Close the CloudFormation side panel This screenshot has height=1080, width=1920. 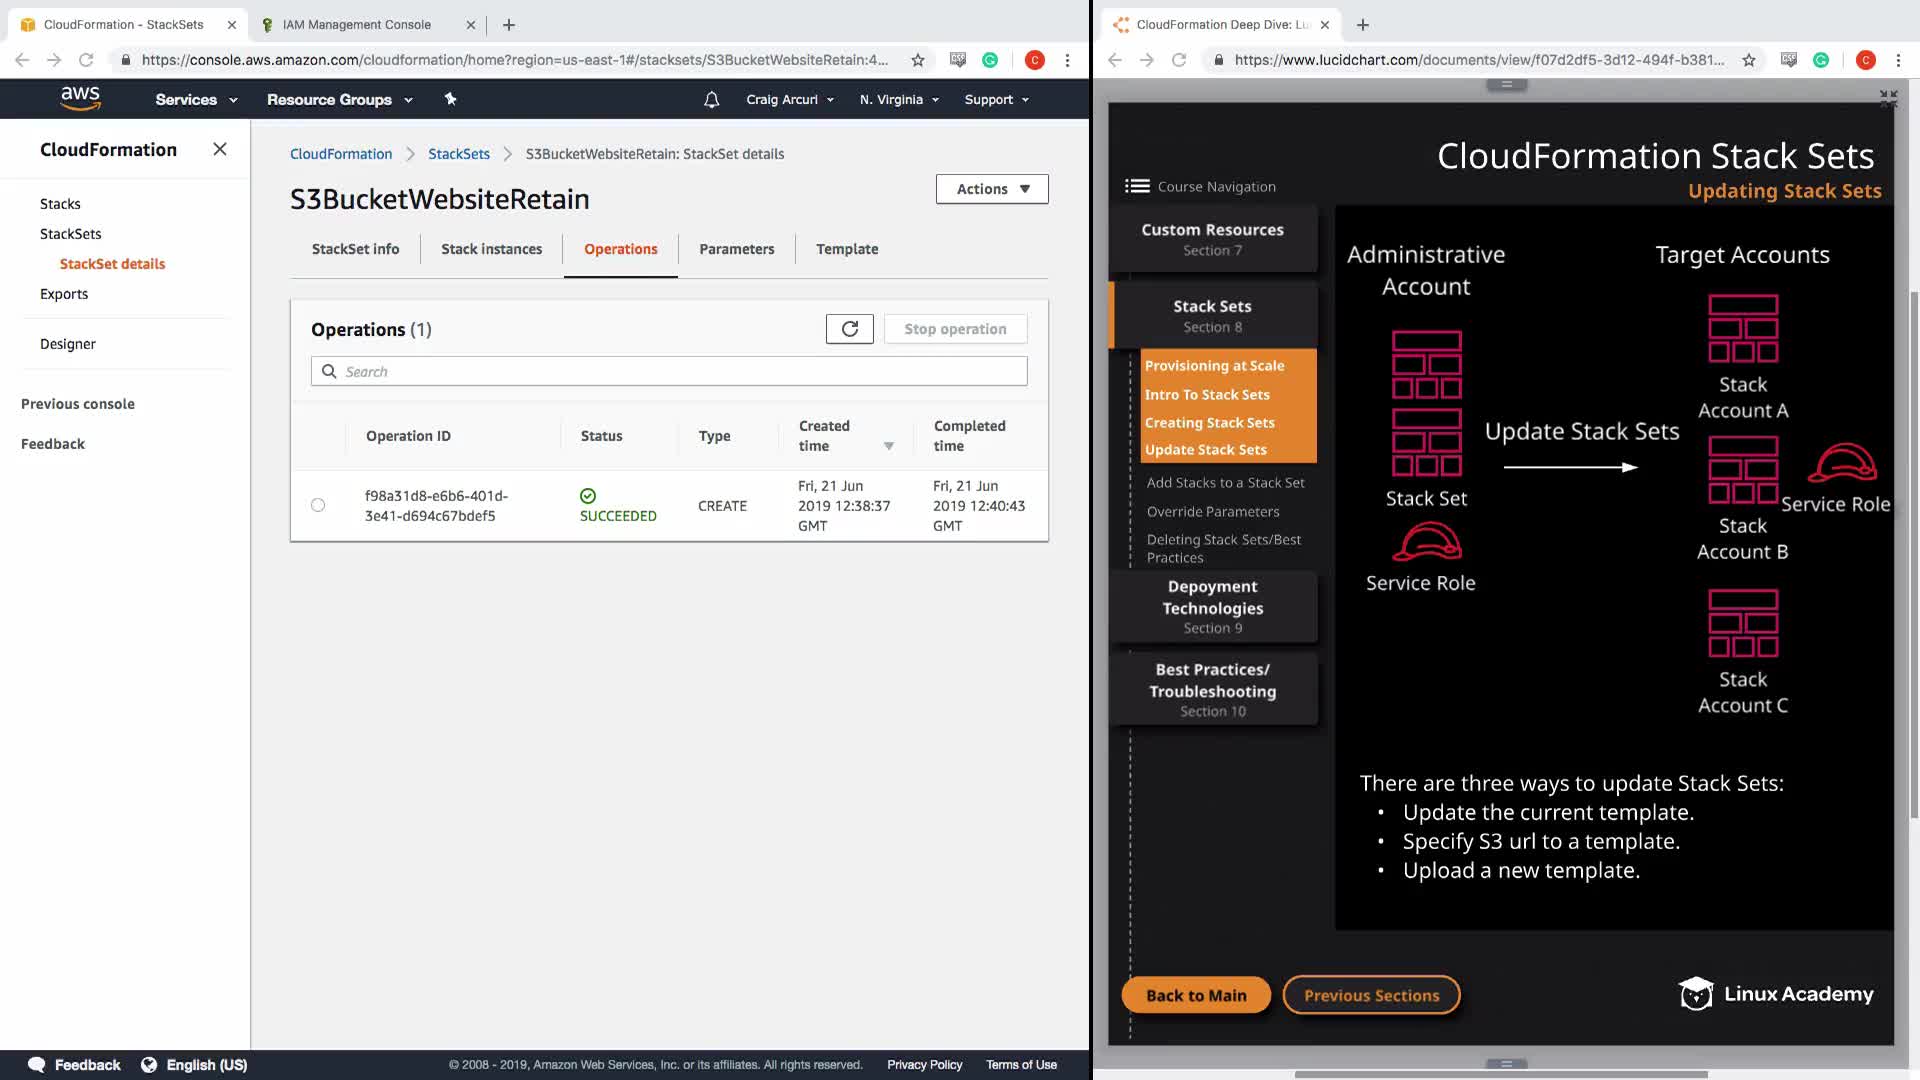click(x=220, y=149)
